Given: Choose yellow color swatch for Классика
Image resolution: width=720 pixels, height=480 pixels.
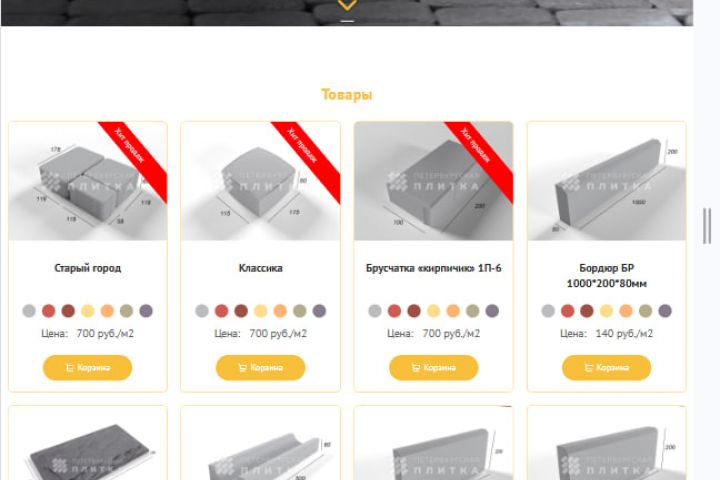Looking at the screenshot, I should (x=260, y=311).
